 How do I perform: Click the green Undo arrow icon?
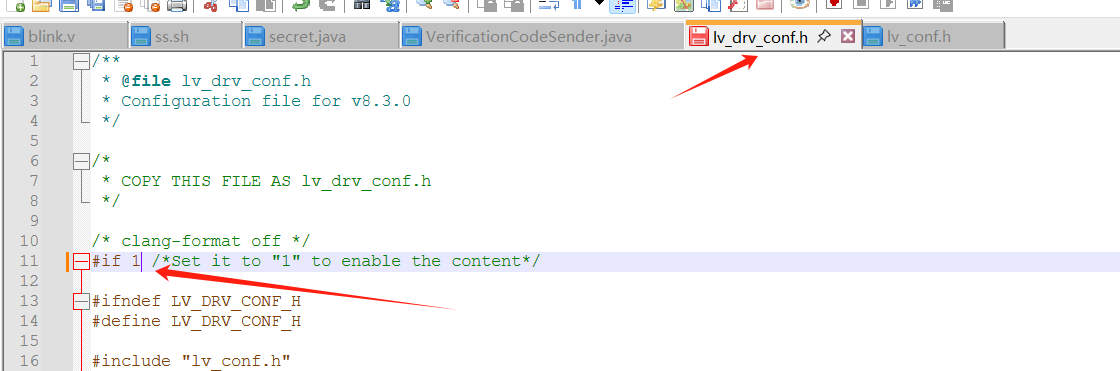tap(300, 6)
